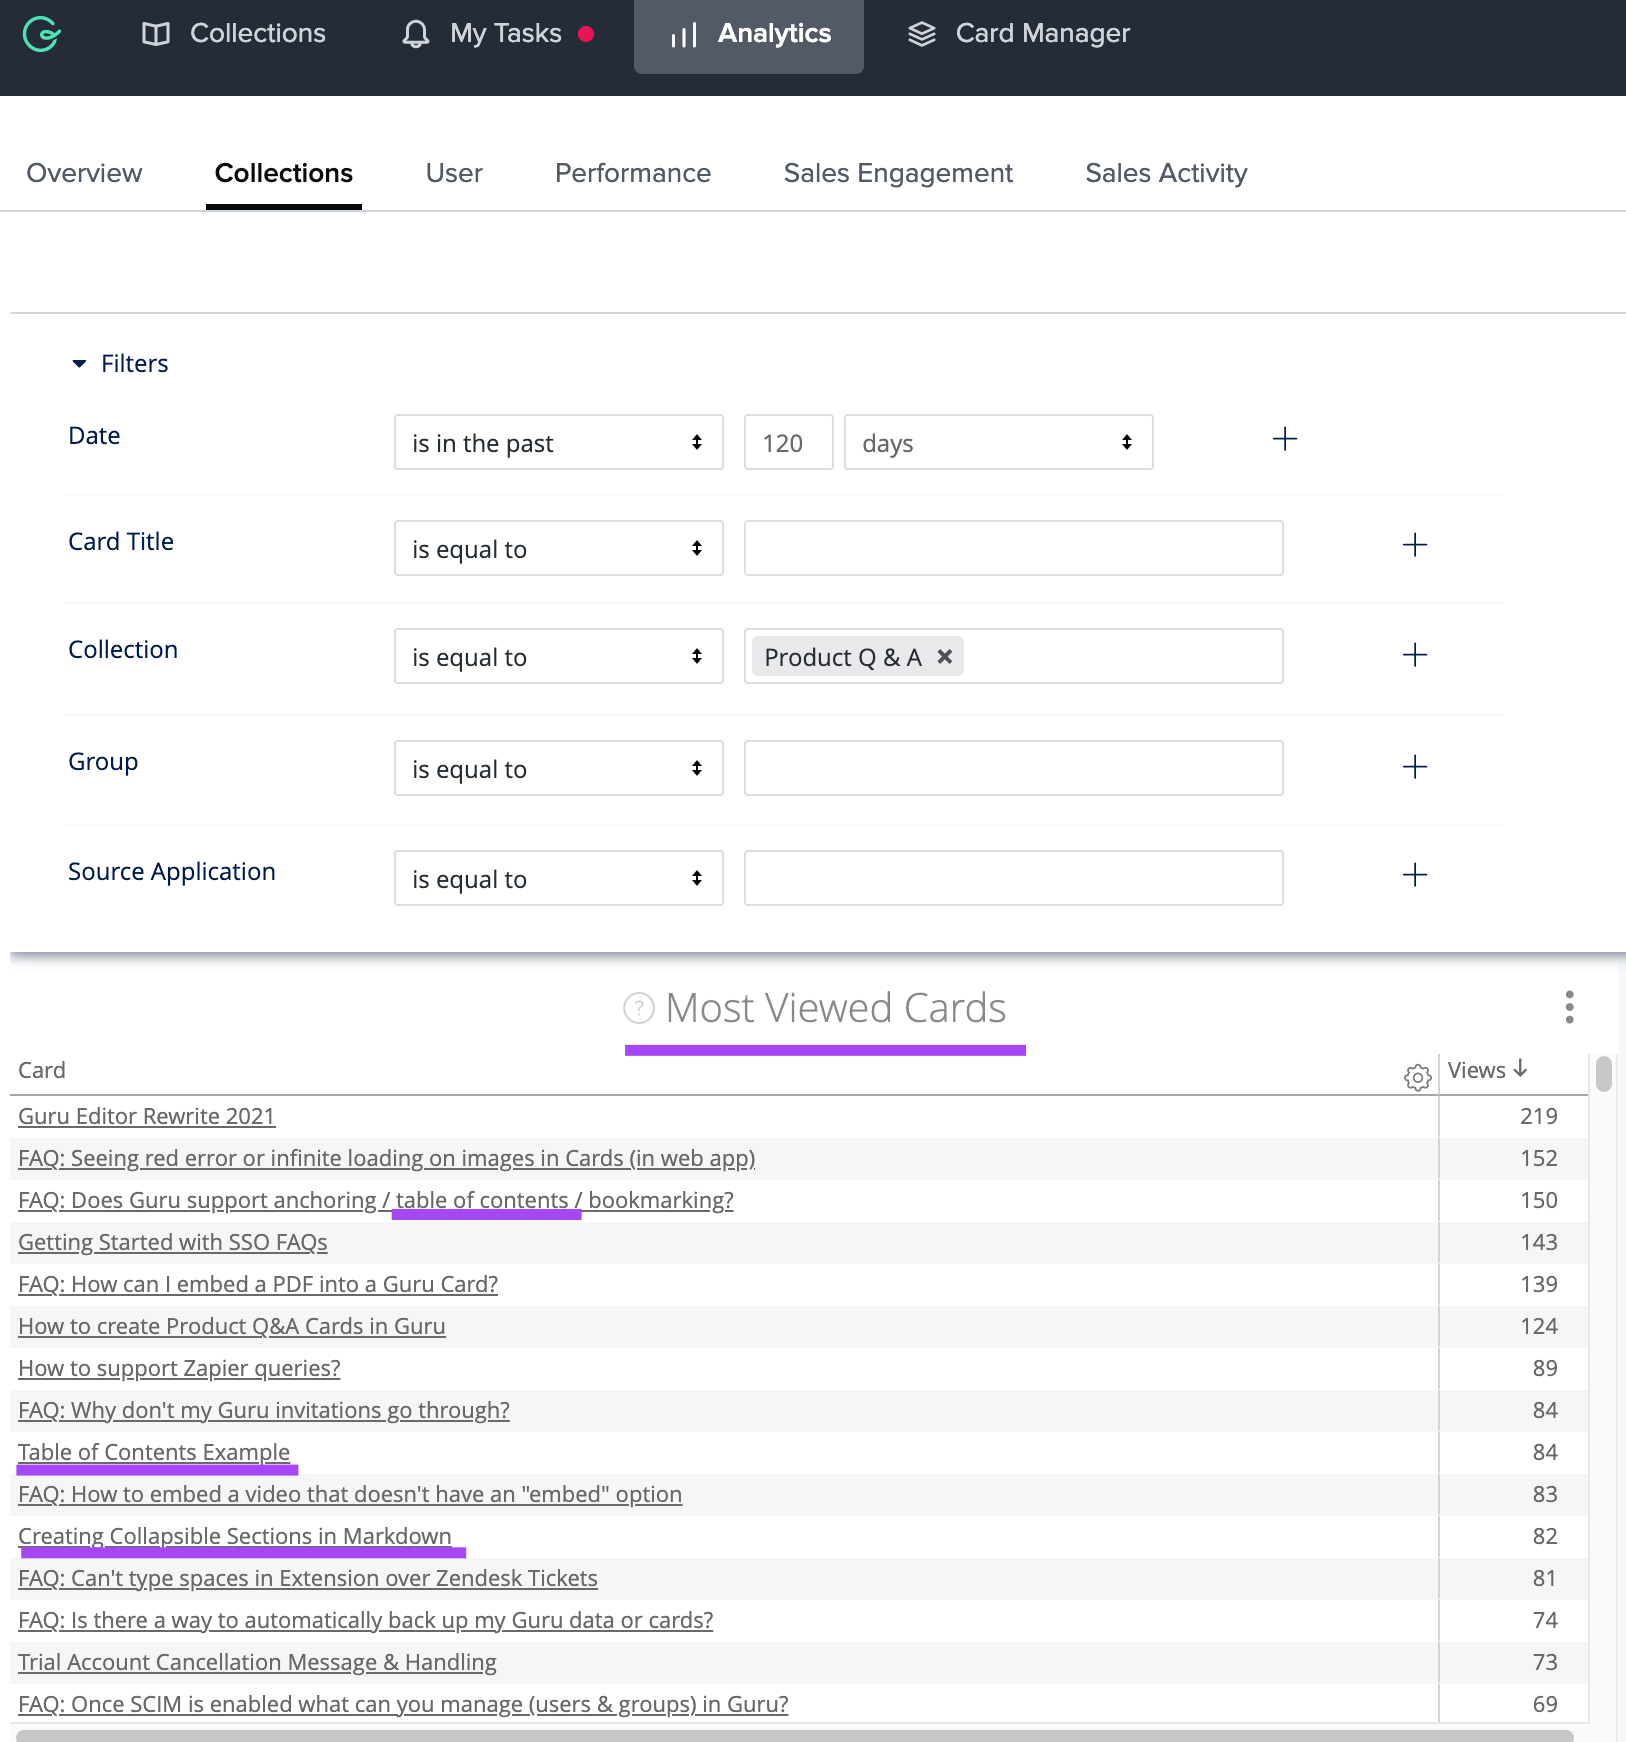The width and height of the screenshot is (1626, 1742).
Task: Open 'Guru Editor Rewrite 2021' card link
Action: (x=147, y=1116)
